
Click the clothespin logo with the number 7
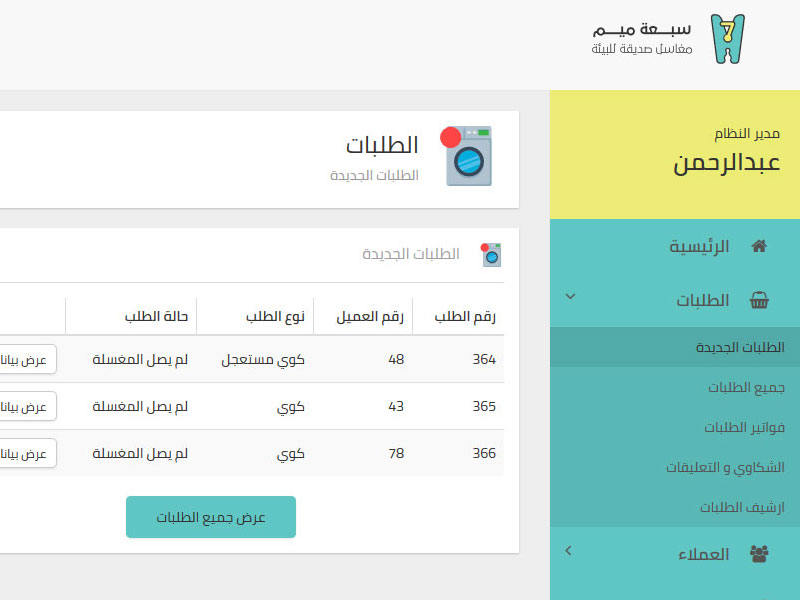(728, 39)
